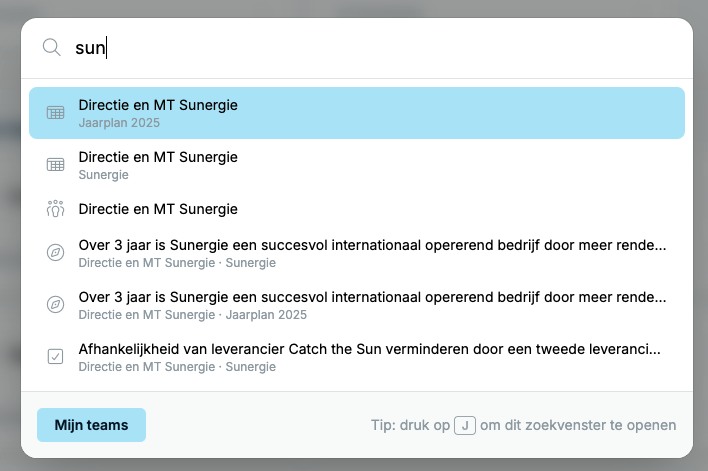The width and height of the screenshot is (708, 471).
Task: Click the magnifying glass search icon
Action: click(x=51, y=47)
